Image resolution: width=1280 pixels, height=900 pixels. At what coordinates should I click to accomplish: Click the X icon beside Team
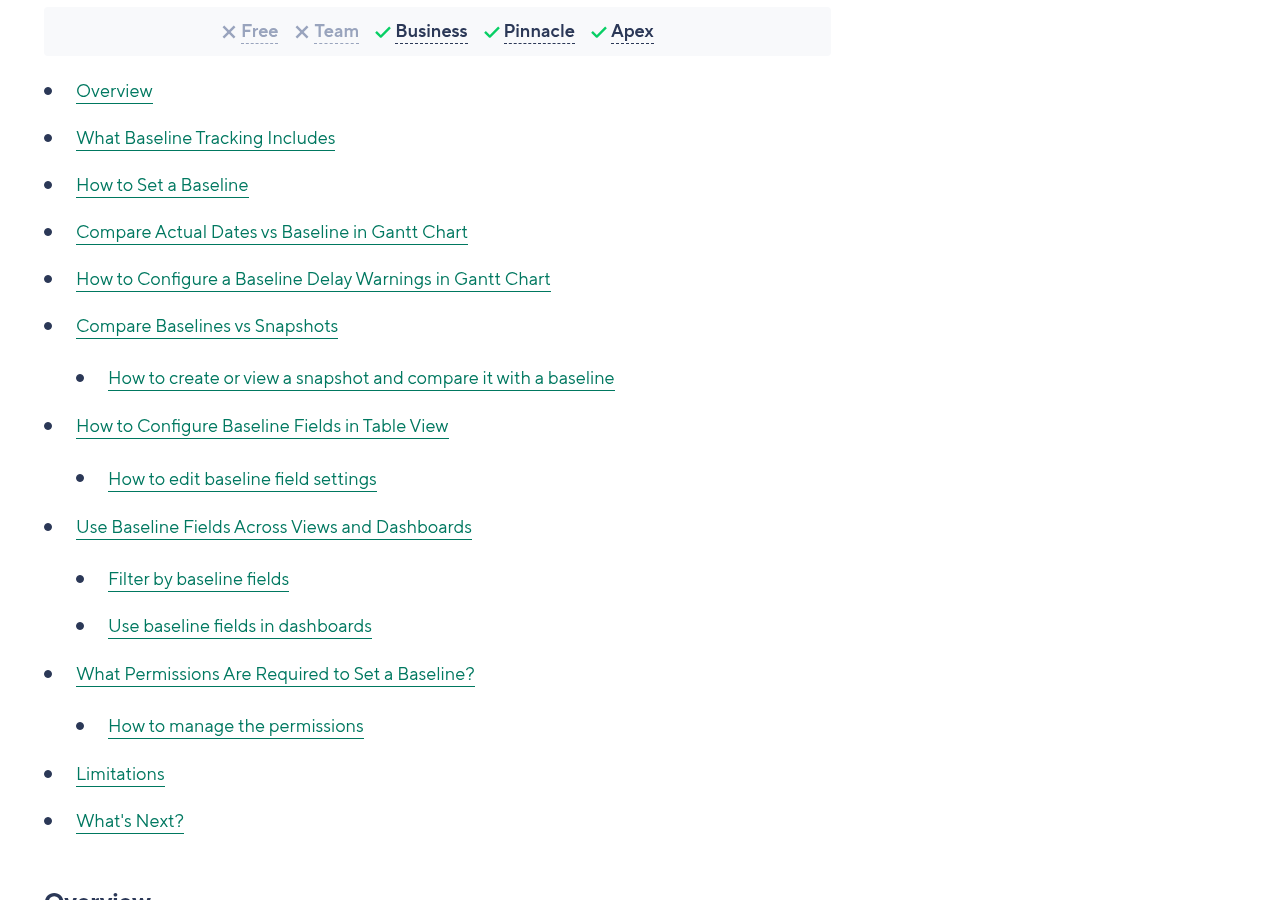(302, 33)
